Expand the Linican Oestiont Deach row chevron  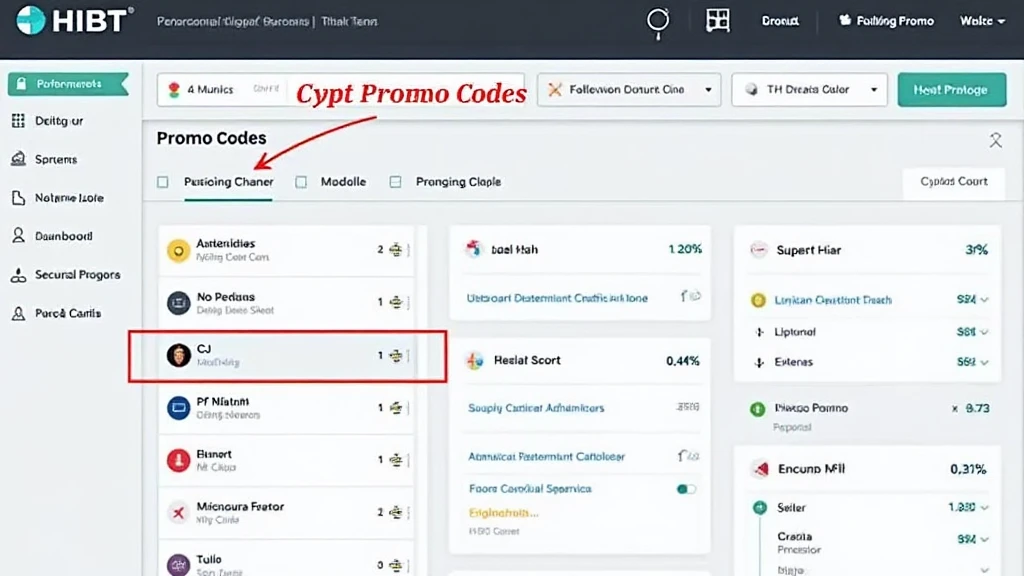click(x=984, y=300)
